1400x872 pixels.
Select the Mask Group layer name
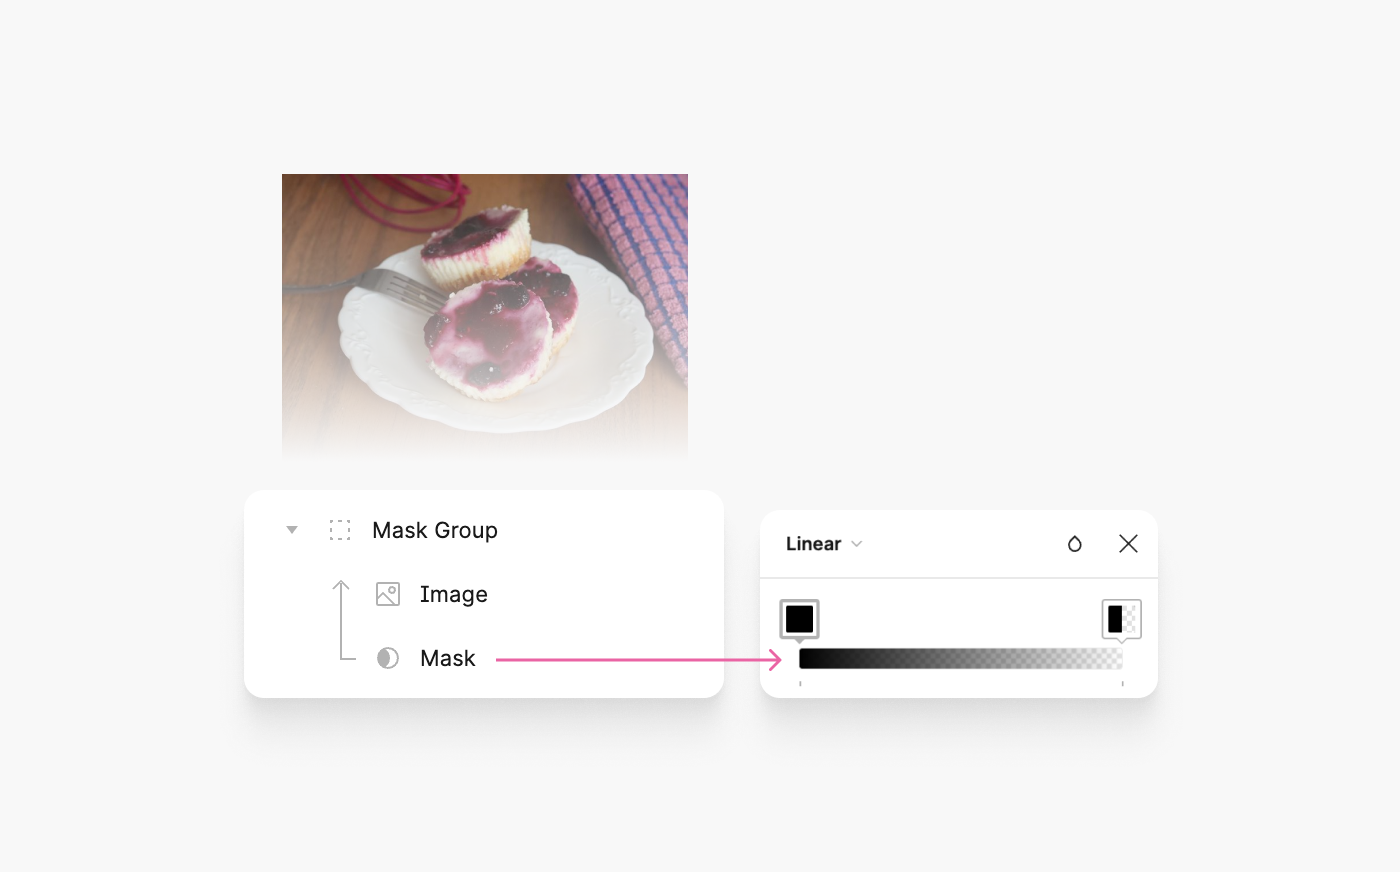[435, 530]
